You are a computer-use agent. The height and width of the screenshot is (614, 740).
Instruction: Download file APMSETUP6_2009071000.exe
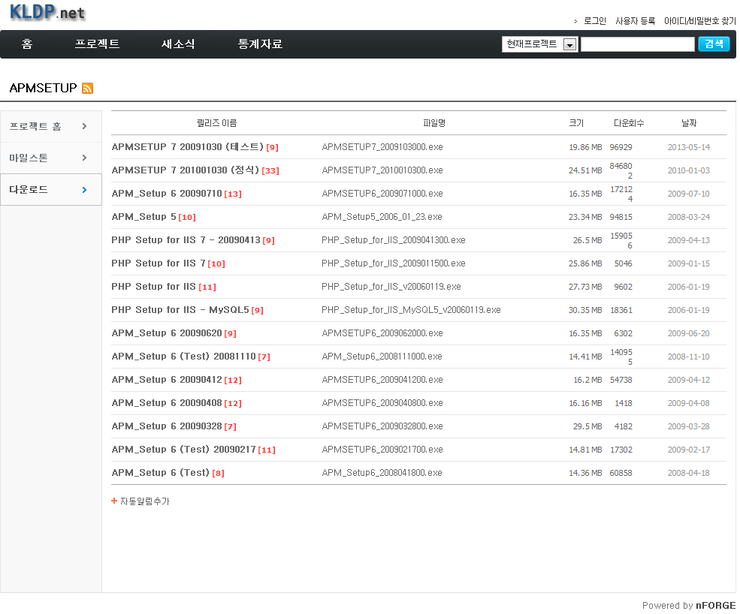coord(382,193)
